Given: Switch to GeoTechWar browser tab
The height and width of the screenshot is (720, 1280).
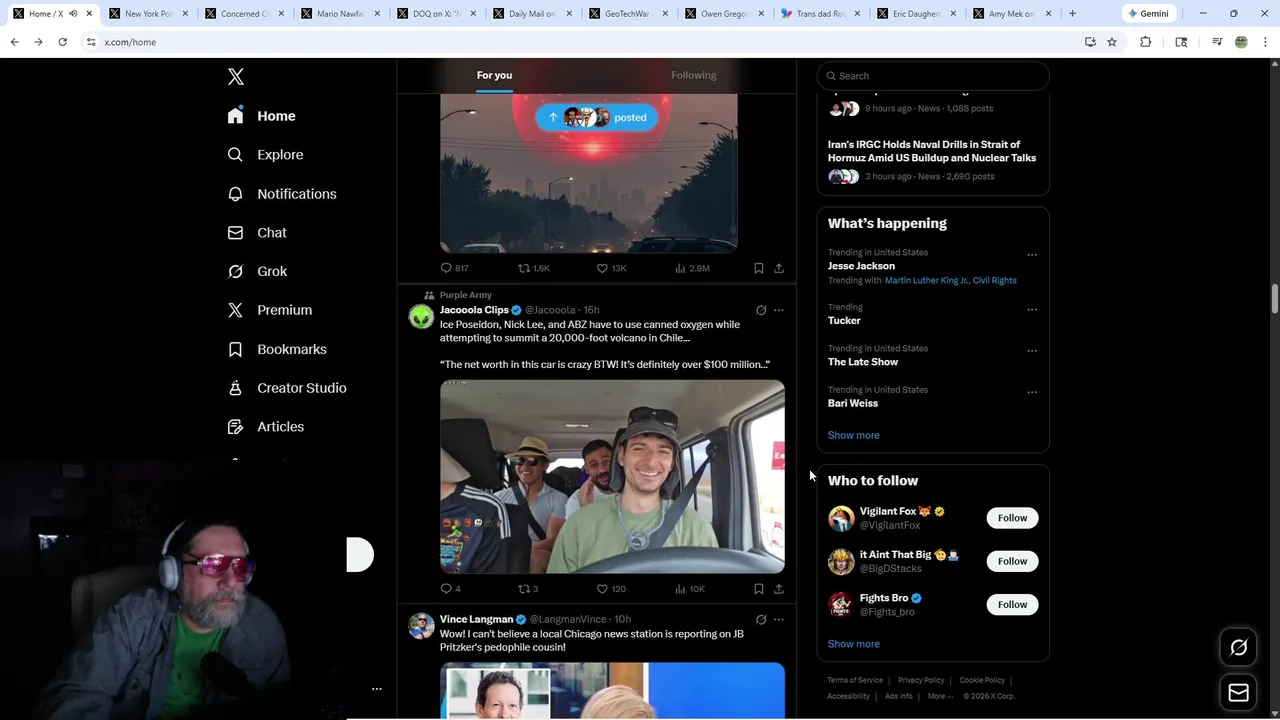Looking at the screenshot, I should (627, 14).
